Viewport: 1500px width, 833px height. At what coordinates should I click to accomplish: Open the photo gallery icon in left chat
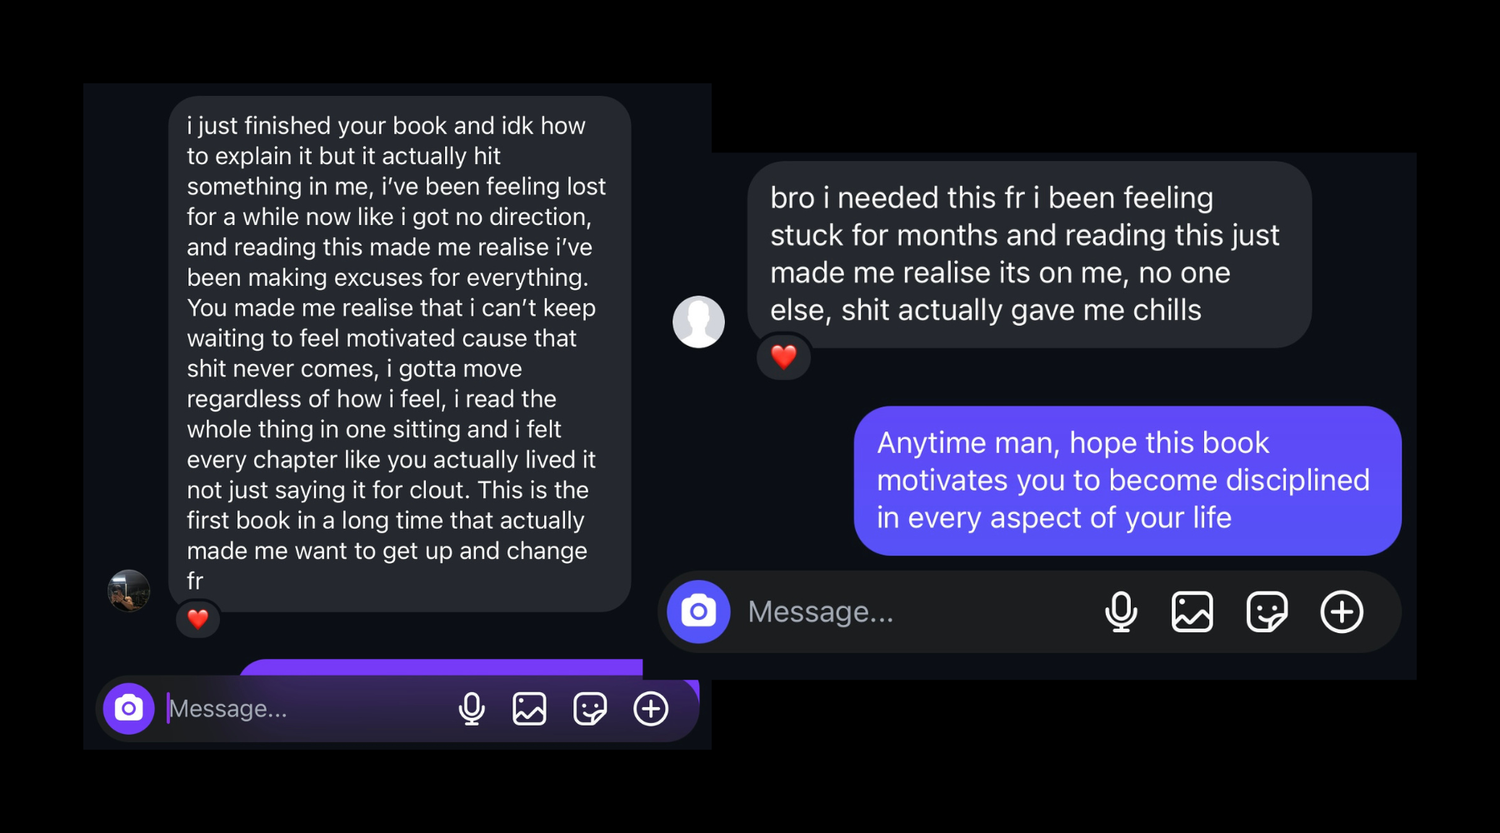click(529, 709)
